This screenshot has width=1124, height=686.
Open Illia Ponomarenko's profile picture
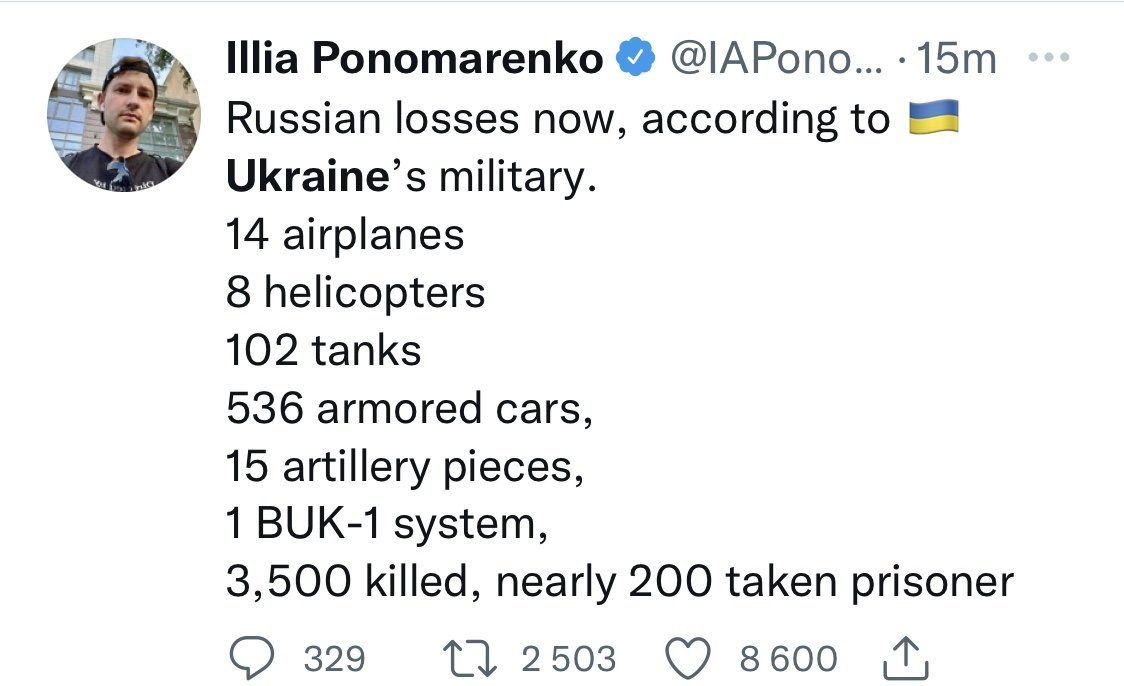click(124, 115)
